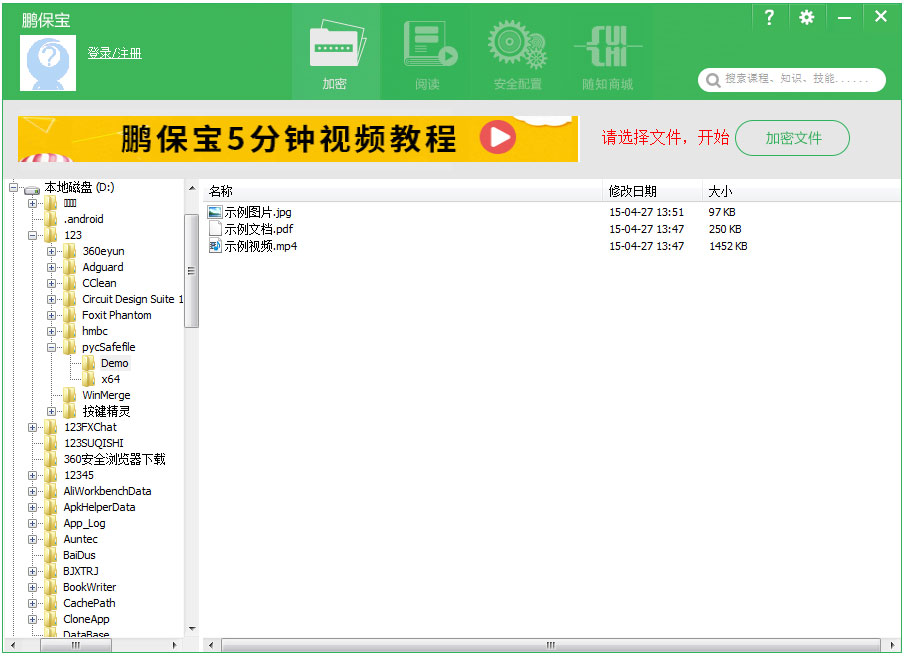Select the 12345 folder
The width and height of the screenshot is (908, 657).
(79, 475)
